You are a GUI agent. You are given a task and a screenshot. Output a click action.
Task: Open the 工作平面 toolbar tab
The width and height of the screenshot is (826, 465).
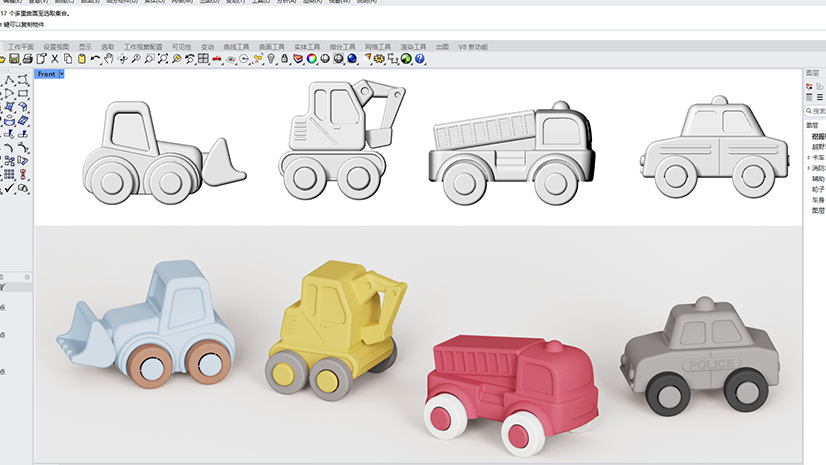[x=21, y=47]
